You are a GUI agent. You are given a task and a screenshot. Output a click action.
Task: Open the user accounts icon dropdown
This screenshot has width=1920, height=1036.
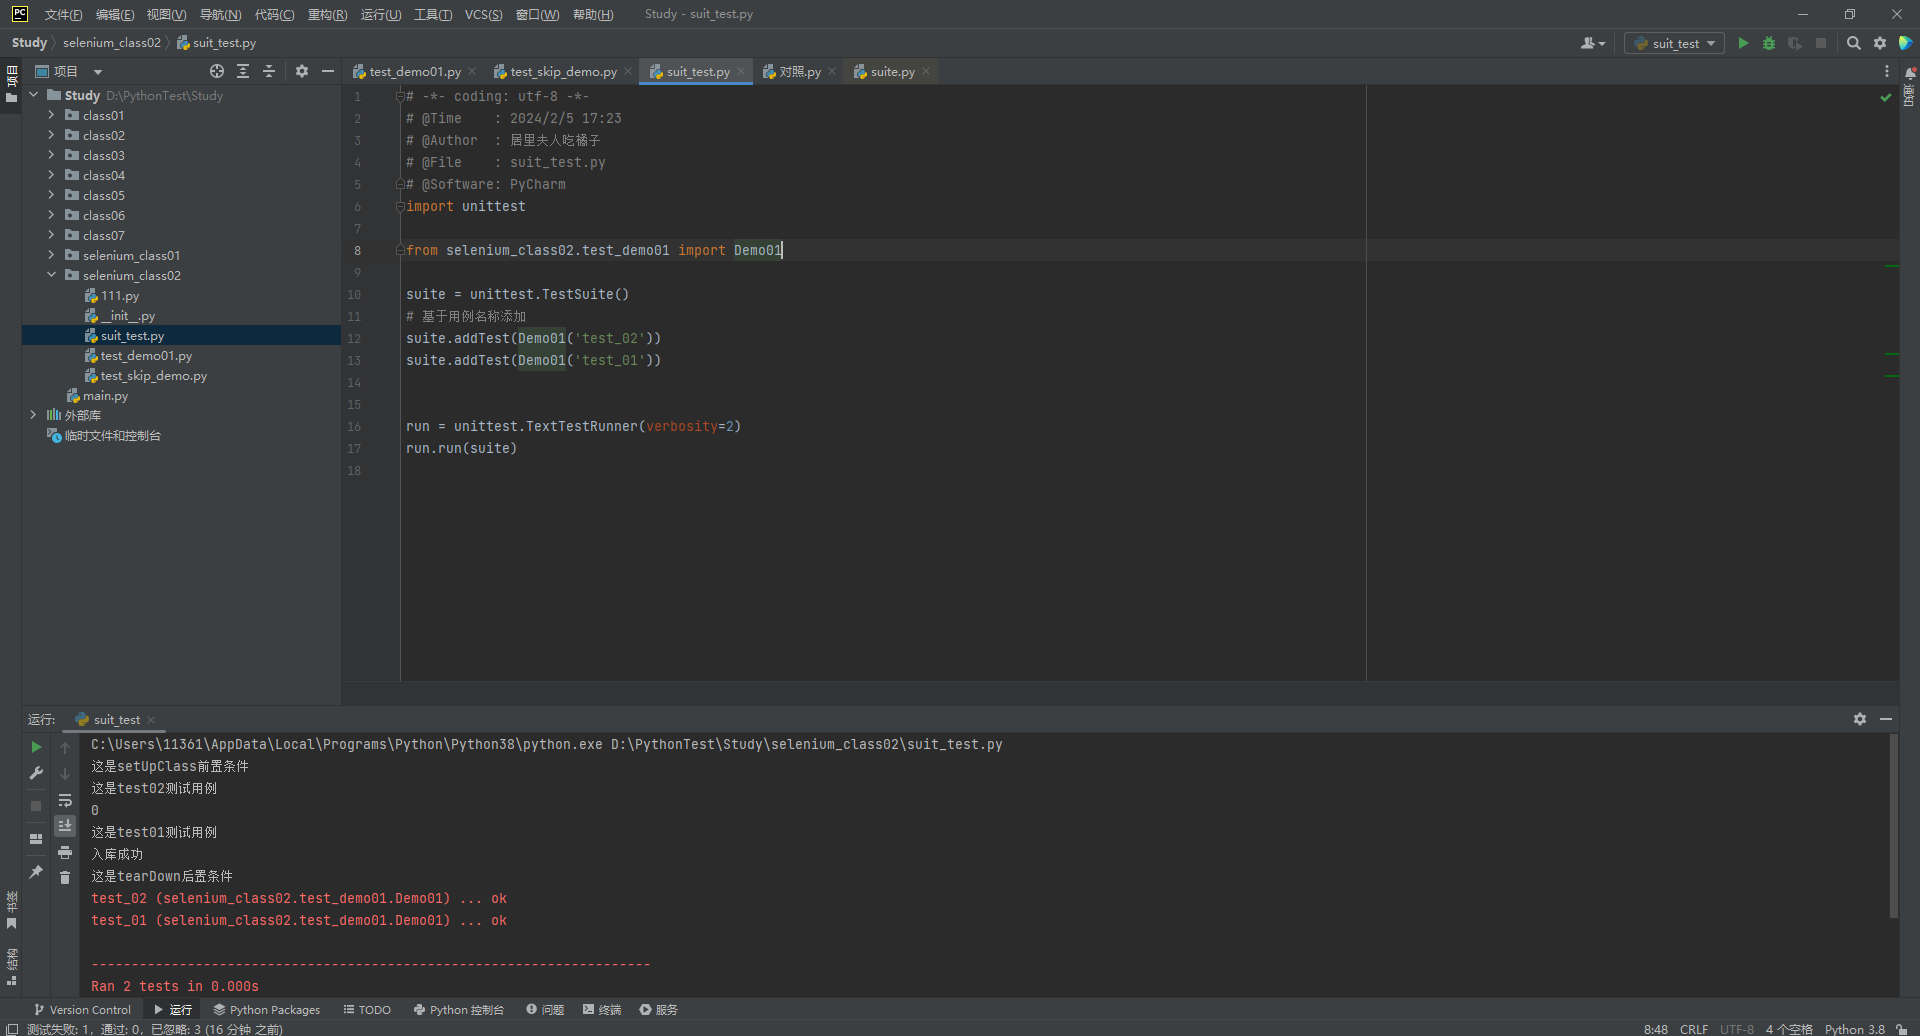coord(1593,43)
